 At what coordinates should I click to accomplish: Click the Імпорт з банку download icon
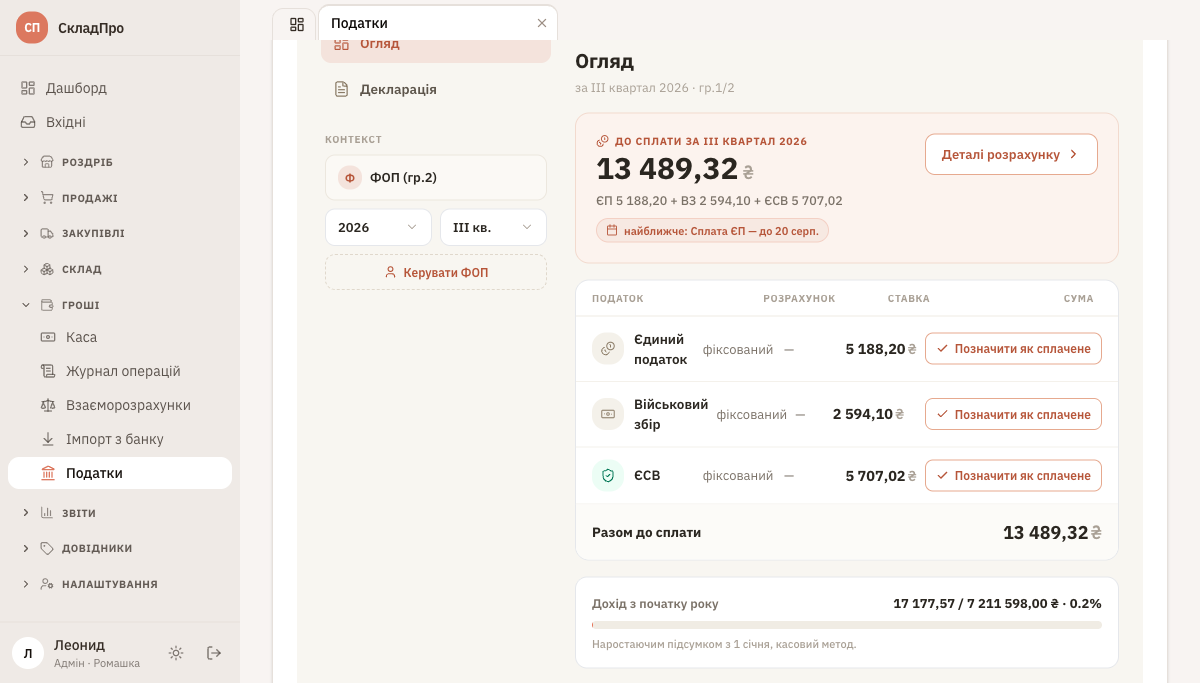(48, 439)
